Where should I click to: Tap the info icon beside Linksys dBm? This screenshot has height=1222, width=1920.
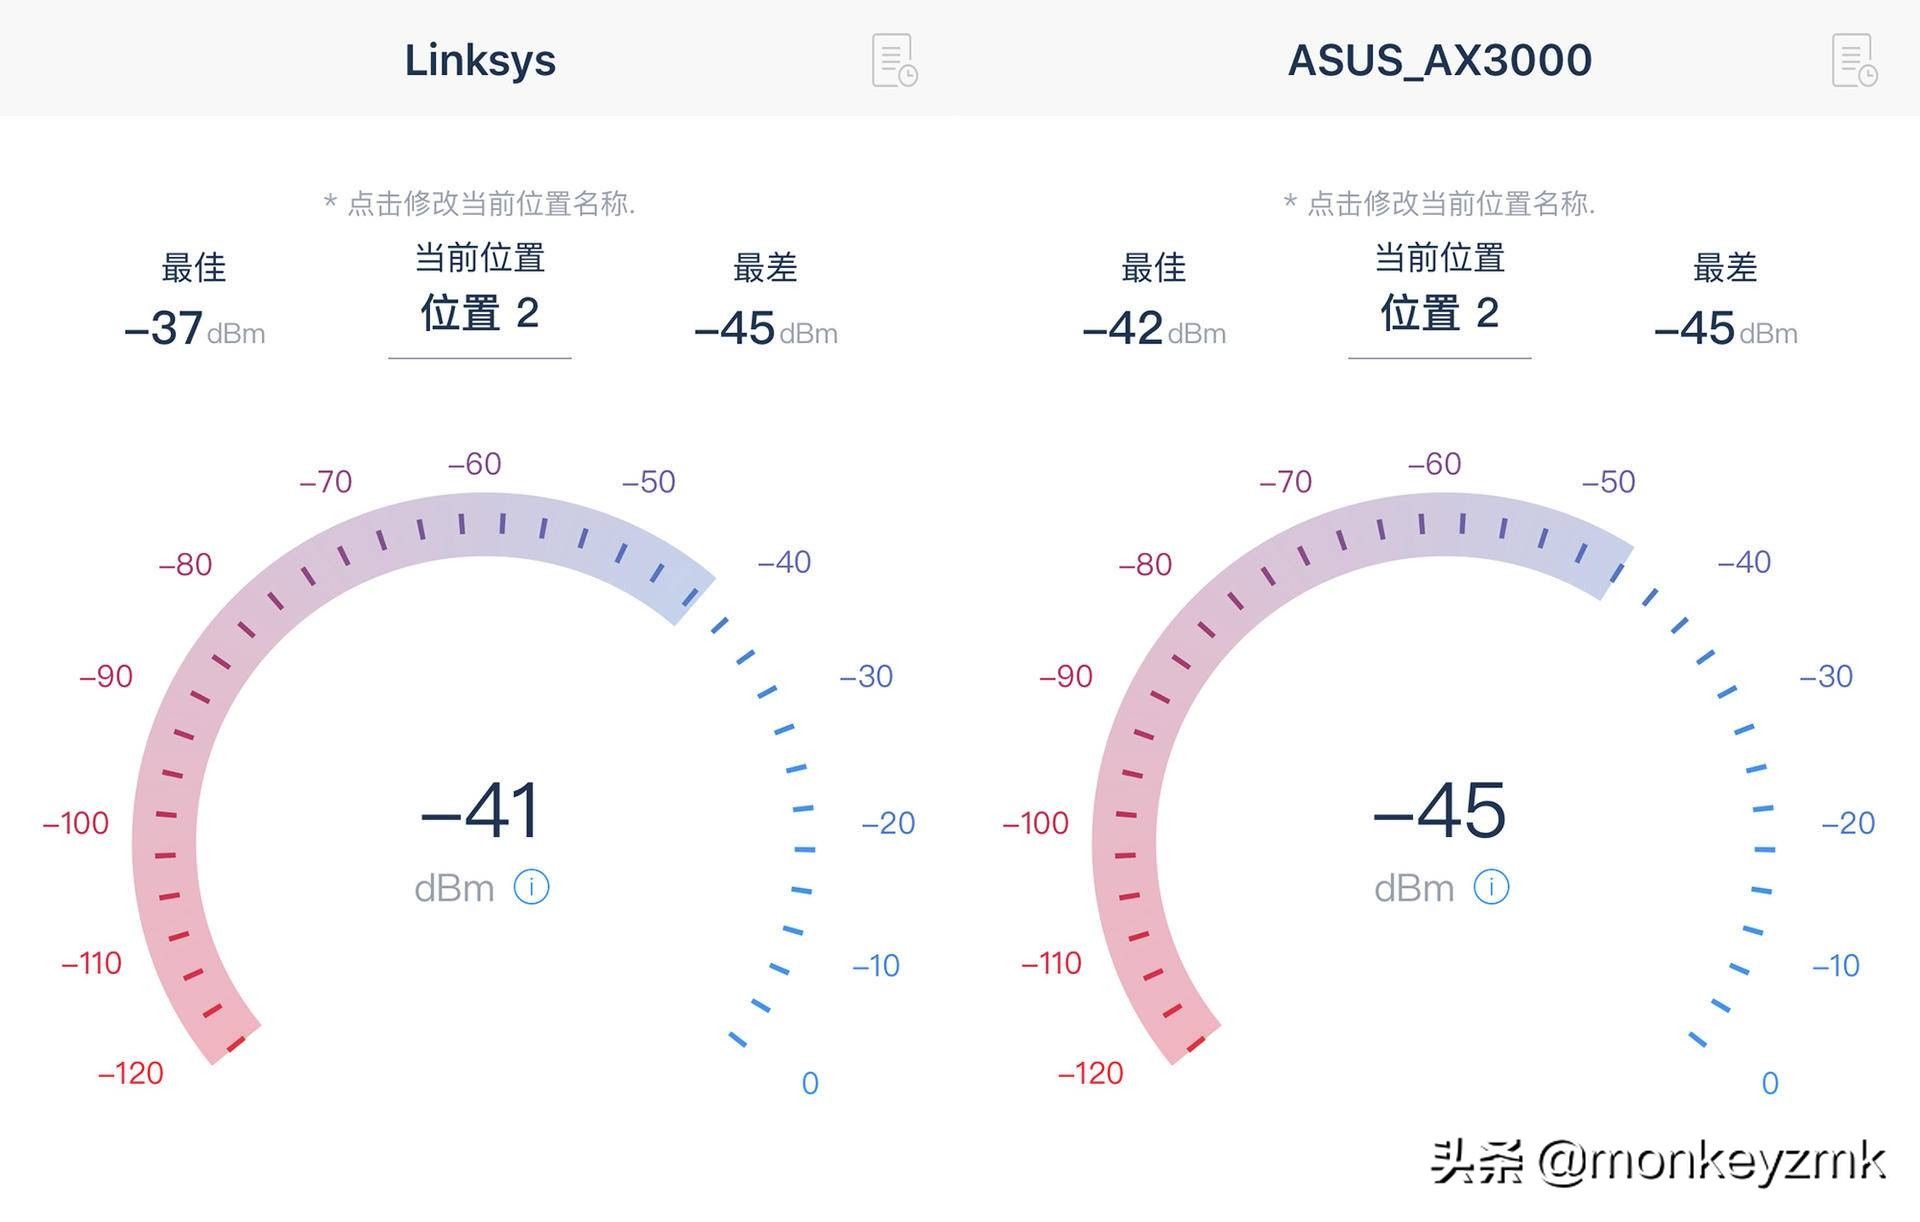click(531, 887)
